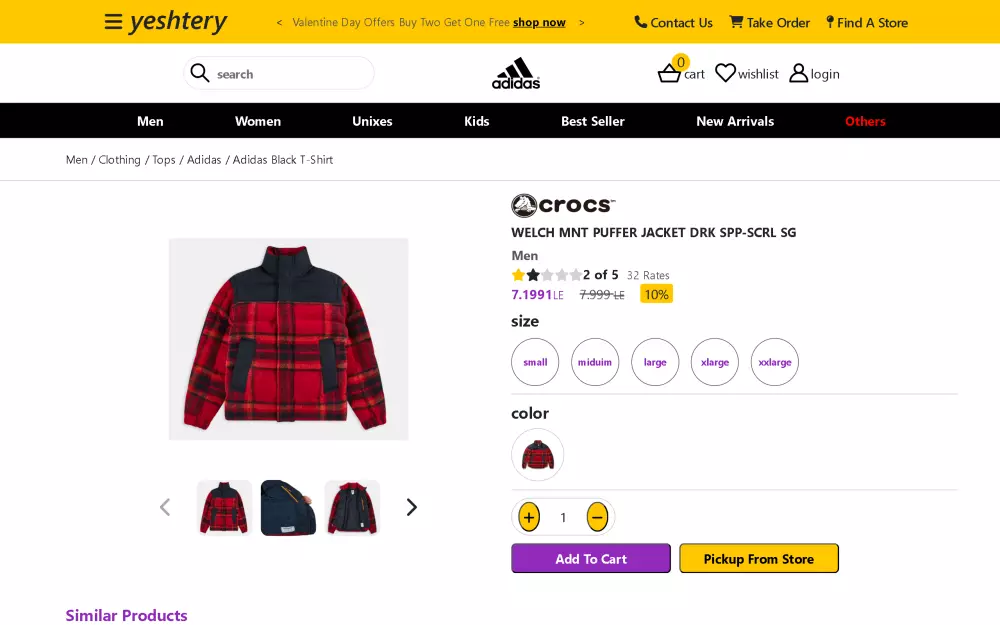This screenshot has height=625, width=1000.
Task: Select size large
Action: pyautogui.click(x=655, y=362)
